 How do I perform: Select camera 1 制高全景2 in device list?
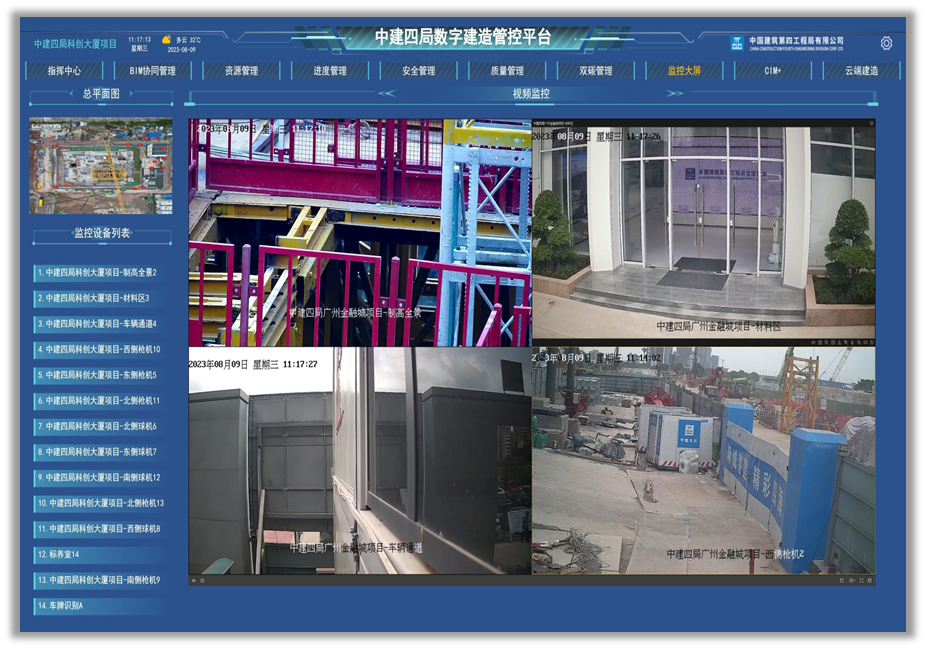click(x=97, y=272)
